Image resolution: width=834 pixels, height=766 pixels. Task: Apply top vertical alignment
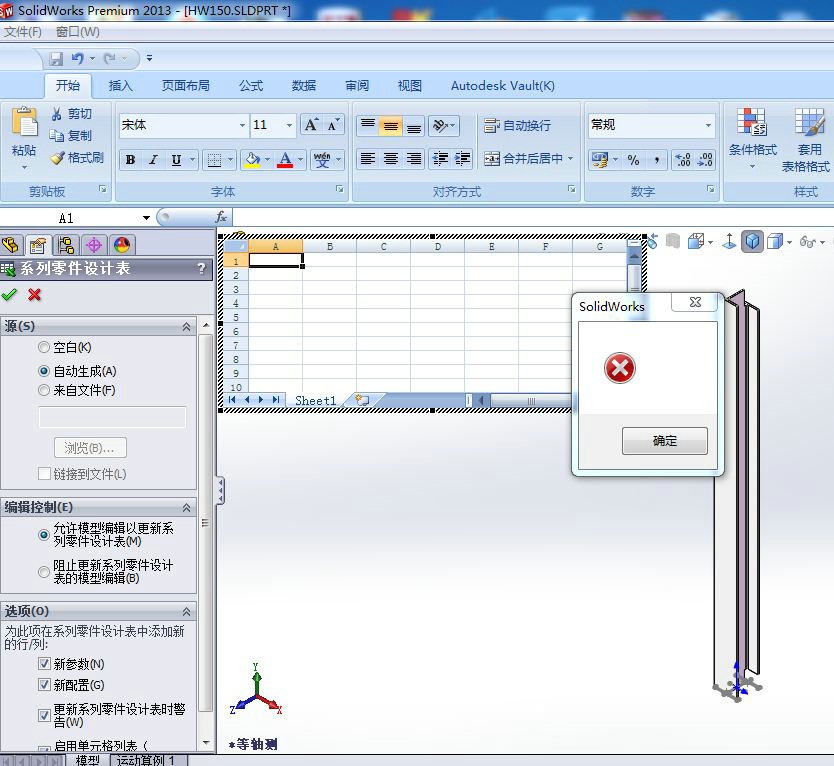[x=368, y=126]
